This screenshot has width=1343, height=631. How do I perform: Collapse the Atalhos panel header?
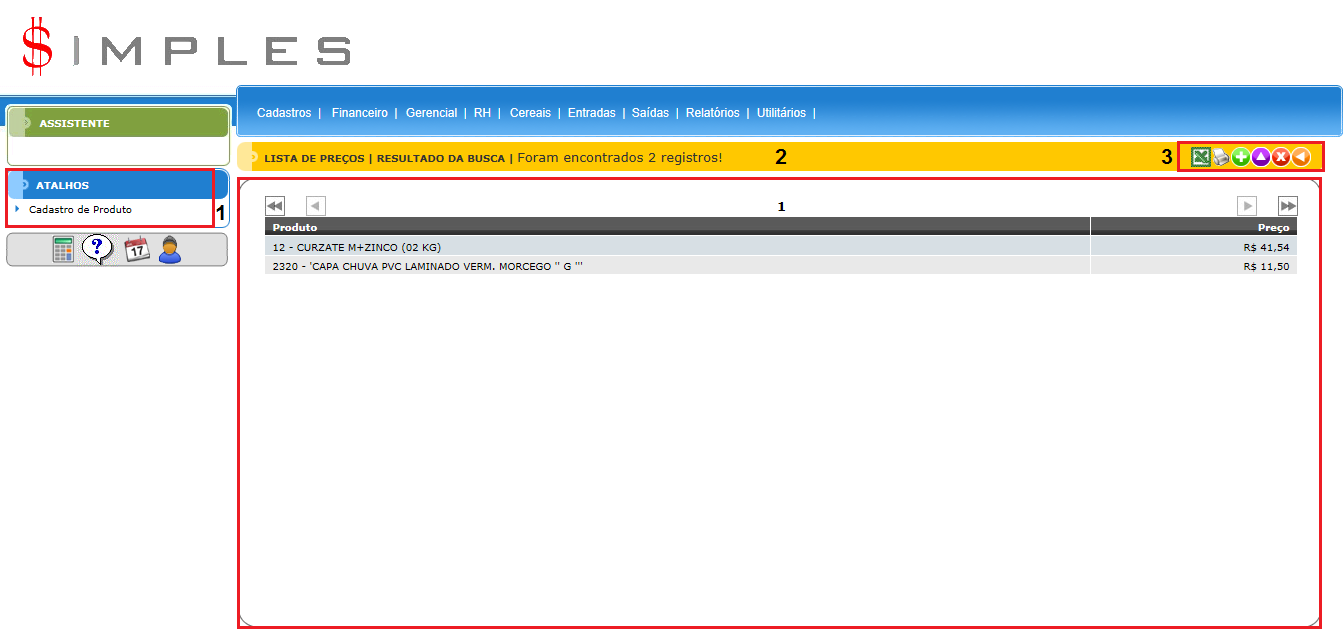62,185
